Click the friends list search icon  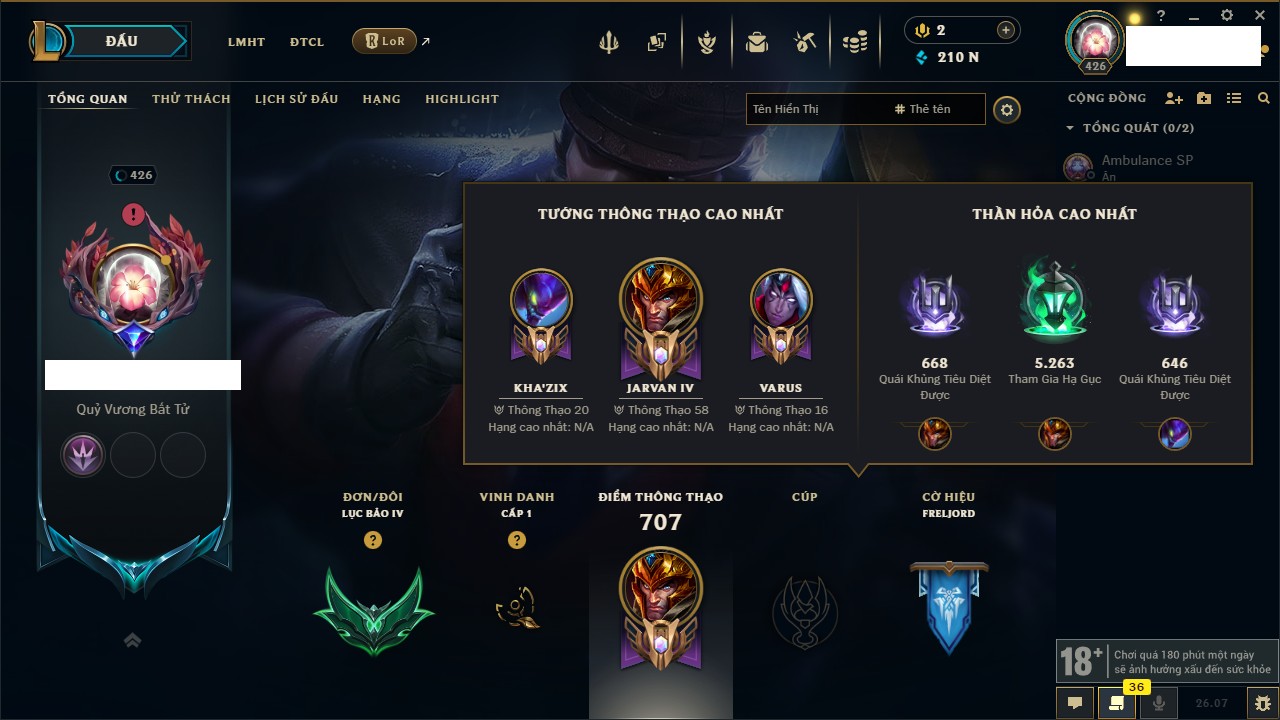click(x=1264, y=98)
